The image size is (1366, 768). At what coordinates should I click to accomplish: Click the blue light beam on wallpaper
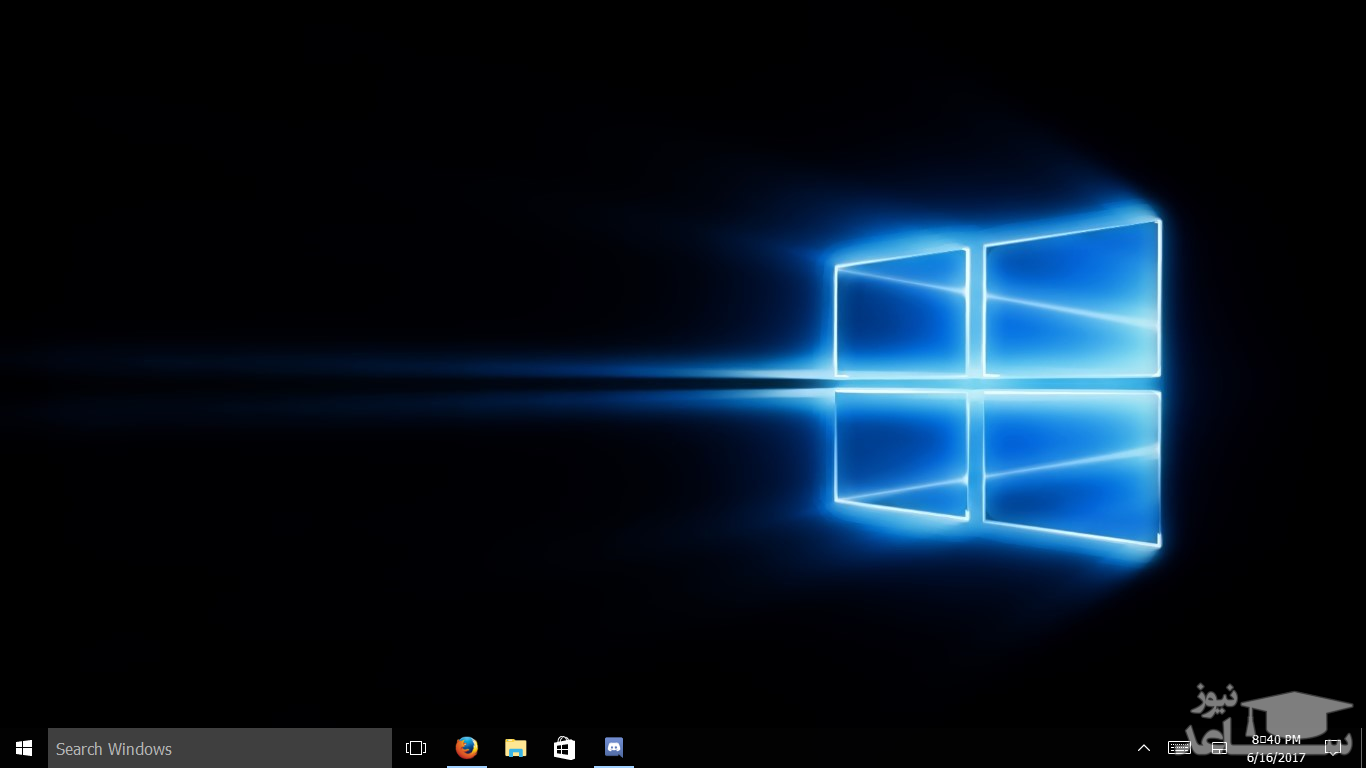coord(400,383)
